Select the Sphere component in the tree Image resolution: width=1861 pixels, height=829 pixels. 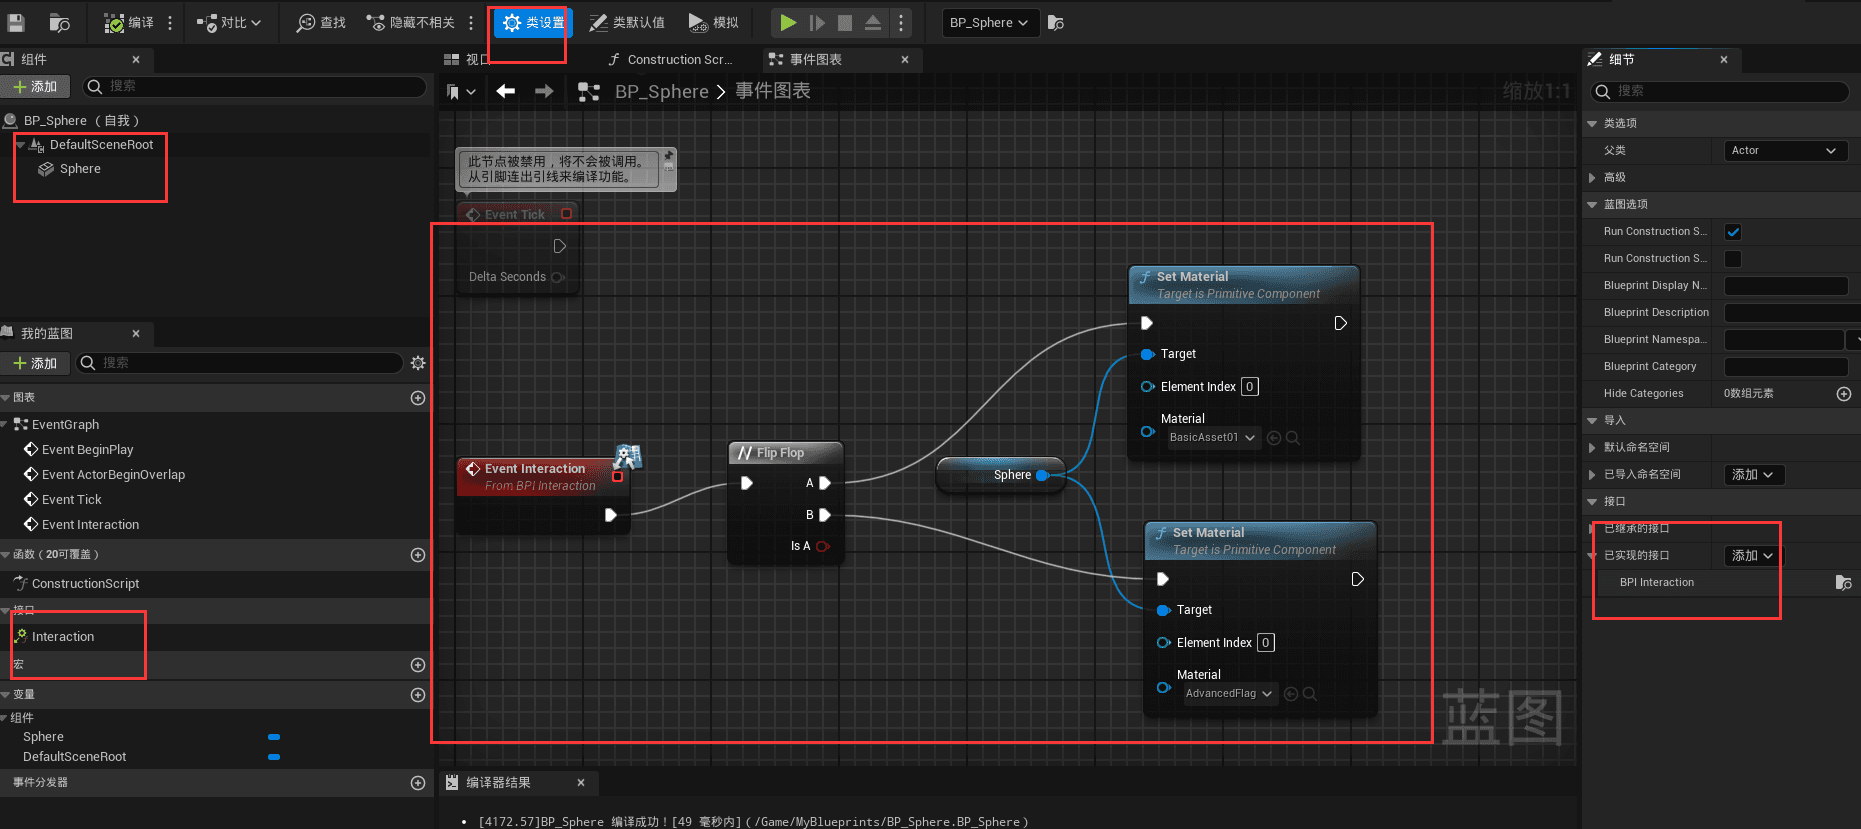tap(80, 169)
